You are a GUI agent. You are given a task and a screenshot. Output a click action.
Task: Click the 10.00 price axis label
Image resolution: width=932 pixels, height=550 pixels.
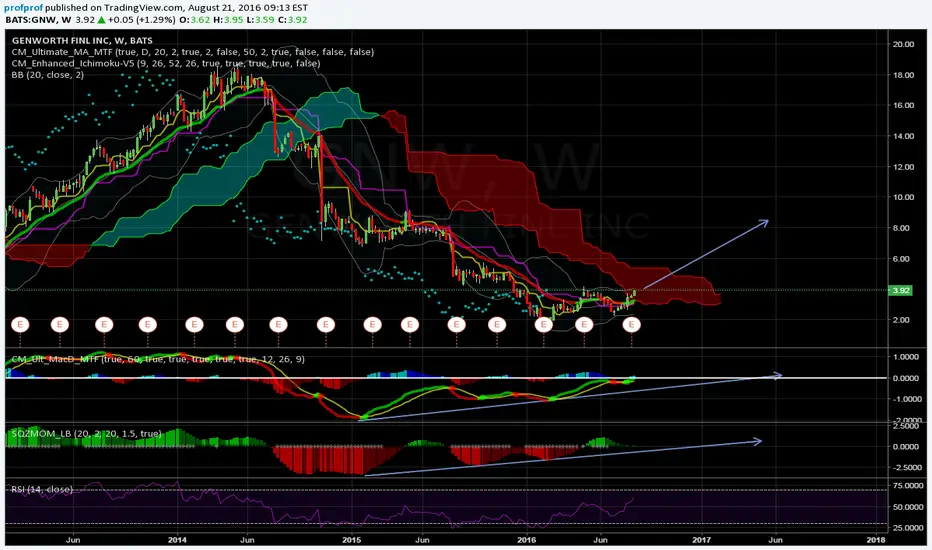tap(903, 197)
